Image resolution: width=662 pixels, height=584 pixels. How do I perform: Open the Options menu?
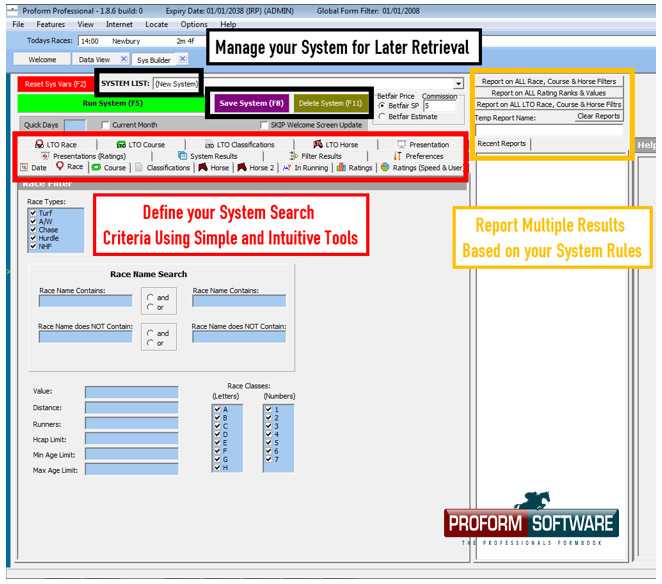coord(194,24)
